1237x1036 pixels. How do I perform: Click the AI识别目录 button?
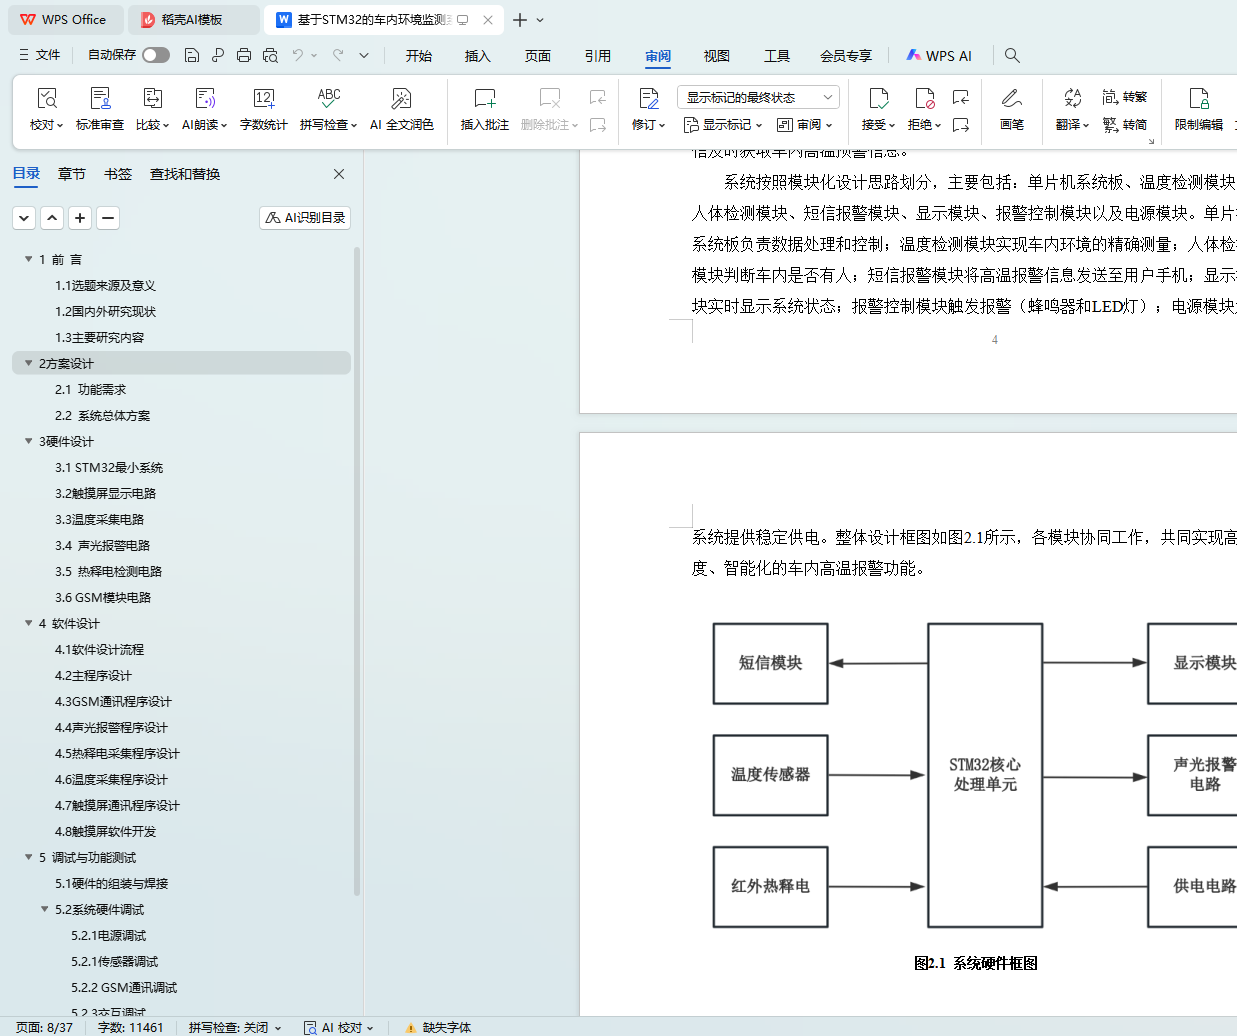tap(305, 218)
